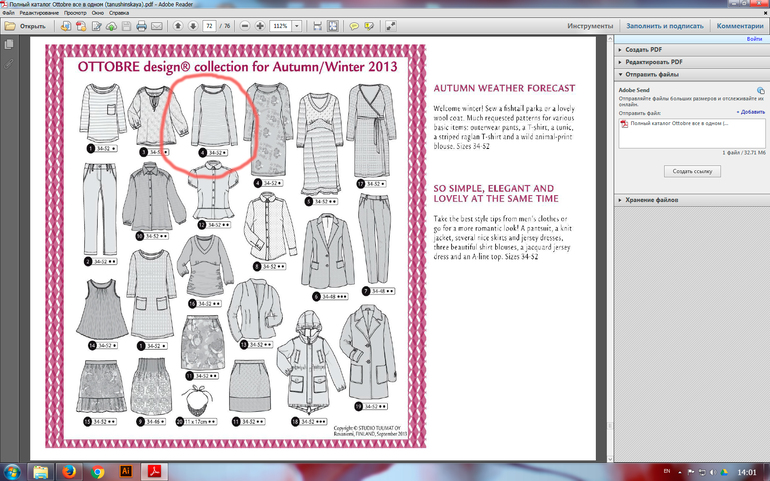Open the Просмотр menu
The height and width of the screenshot is (481, 770).
tap(74, 11)
